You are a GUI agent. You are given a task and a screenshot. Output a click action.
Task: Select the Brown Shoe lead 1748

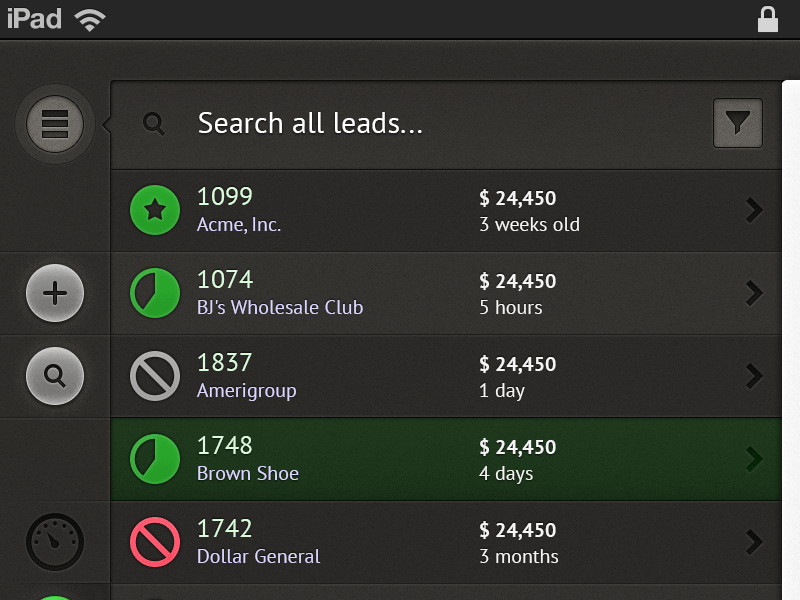[x=446, y=459]
